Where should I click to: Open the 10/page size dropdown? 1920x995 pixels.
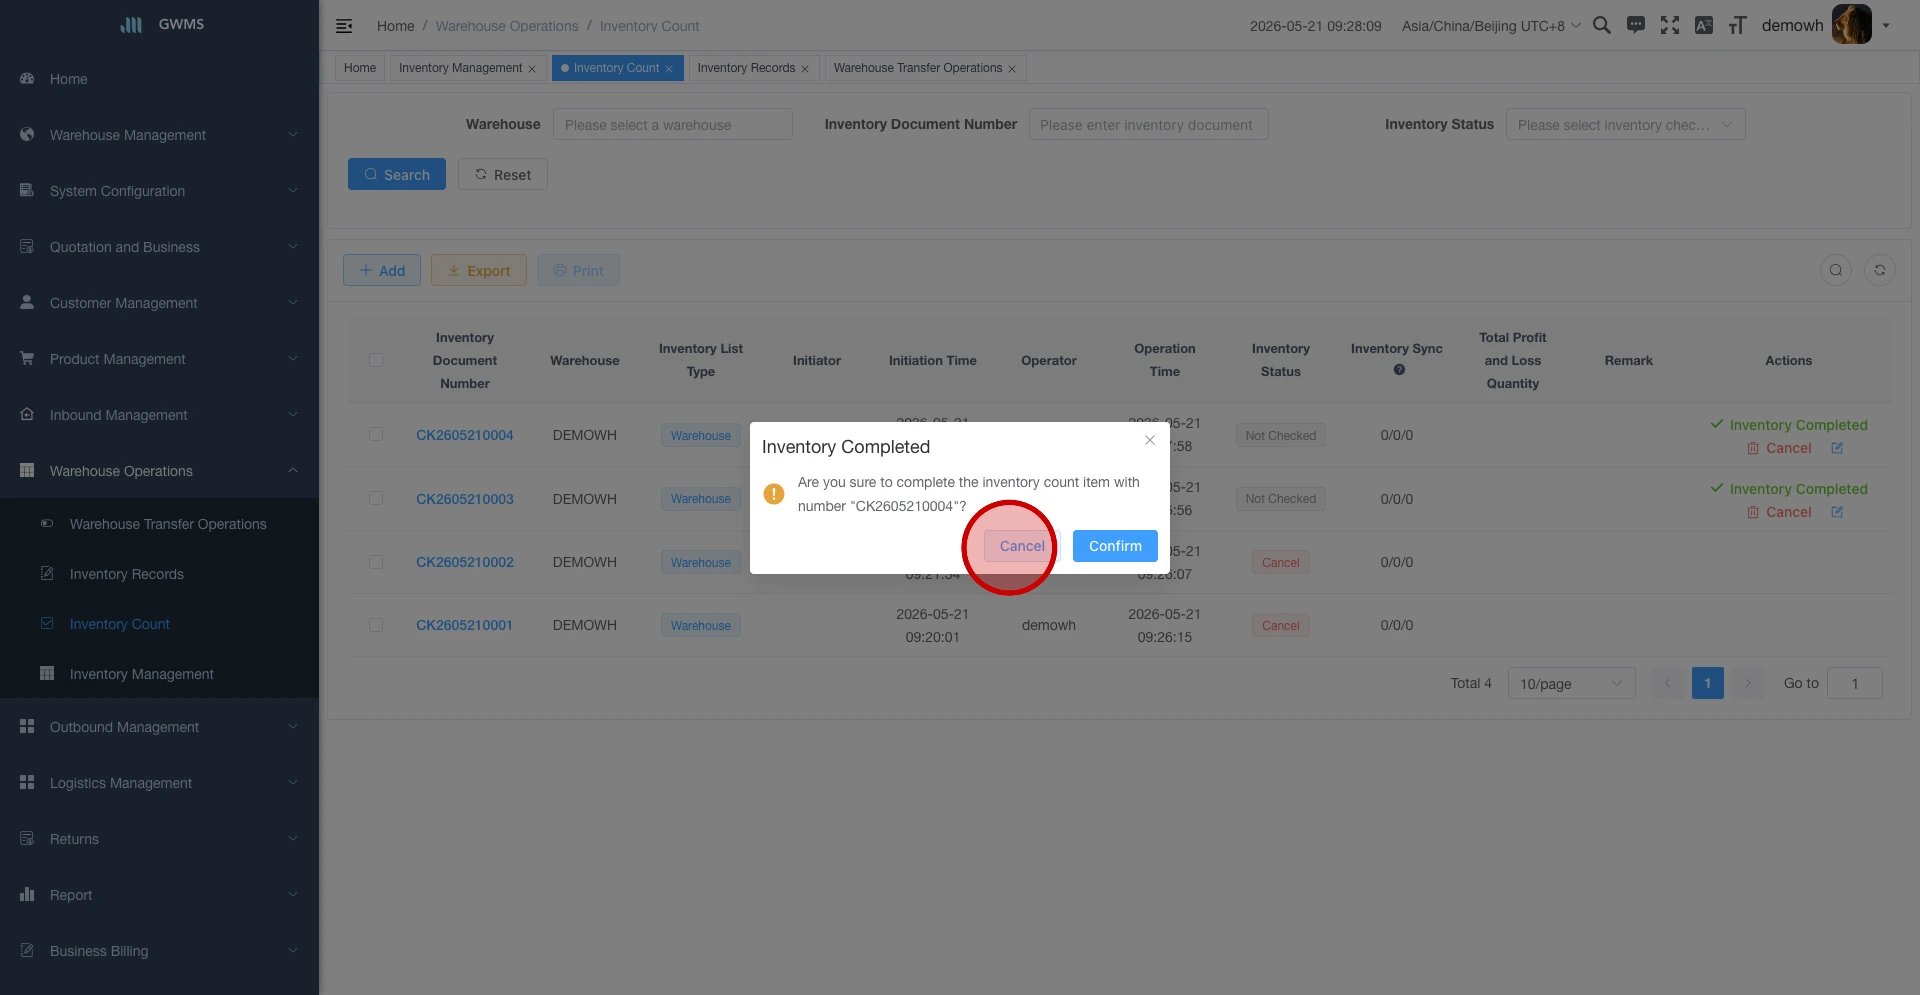point(1572,684)
